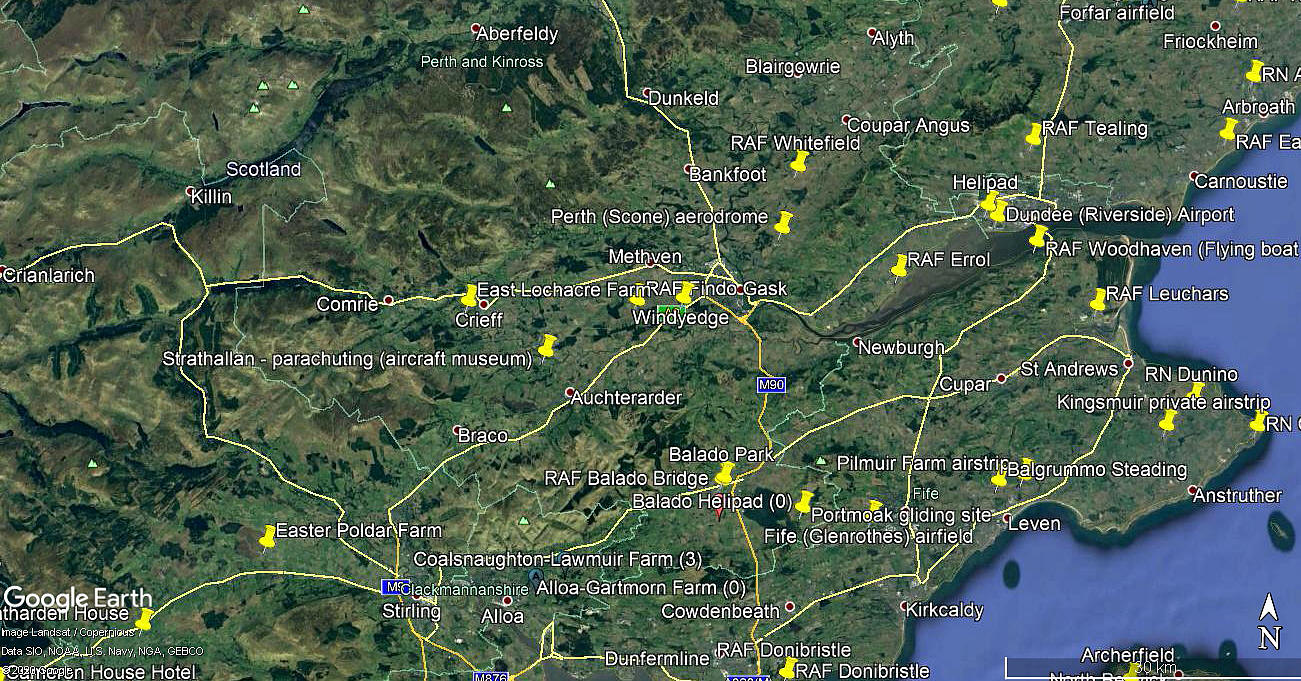Select the Perth (Scone) aerodrome pushpin
This screenshot has width=1301, height=681.
(x=783, y=222)
